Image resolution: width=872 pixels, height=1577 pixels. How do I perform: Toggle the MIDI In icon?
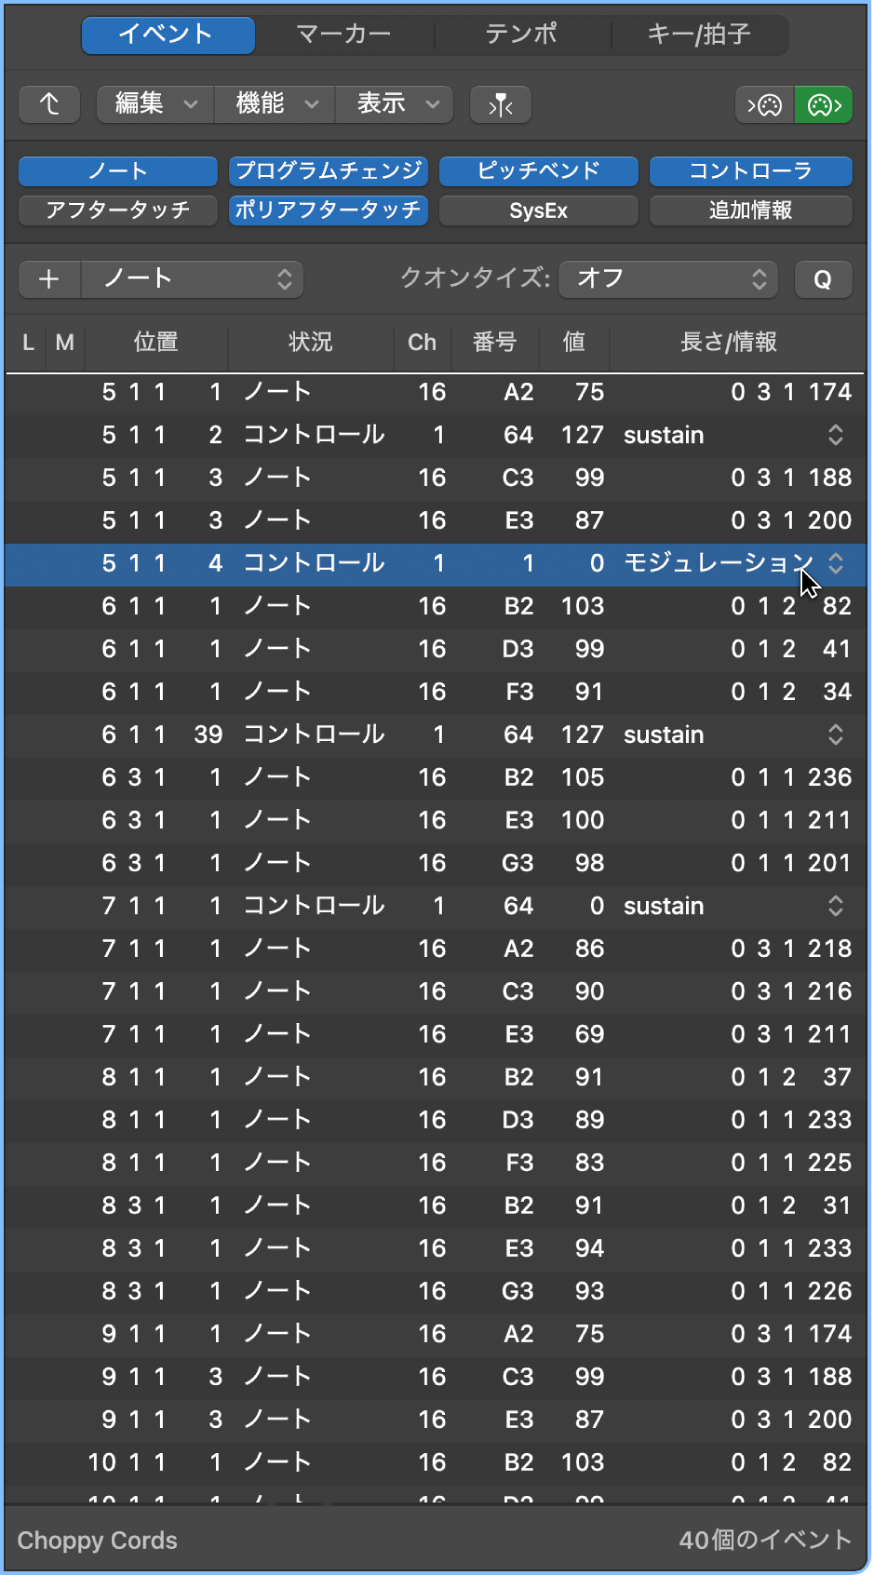click(x=764, y=104)
